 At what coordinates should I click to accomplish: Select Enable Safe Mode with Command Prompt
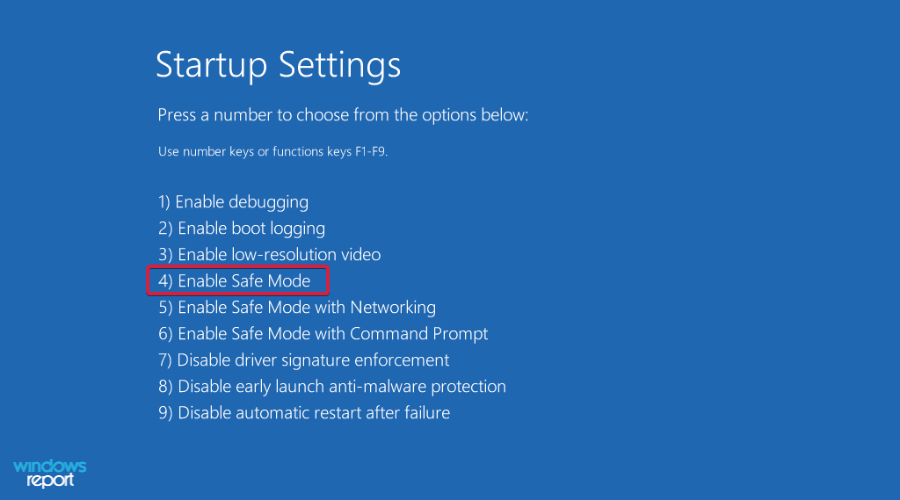[x=323, y=333]
